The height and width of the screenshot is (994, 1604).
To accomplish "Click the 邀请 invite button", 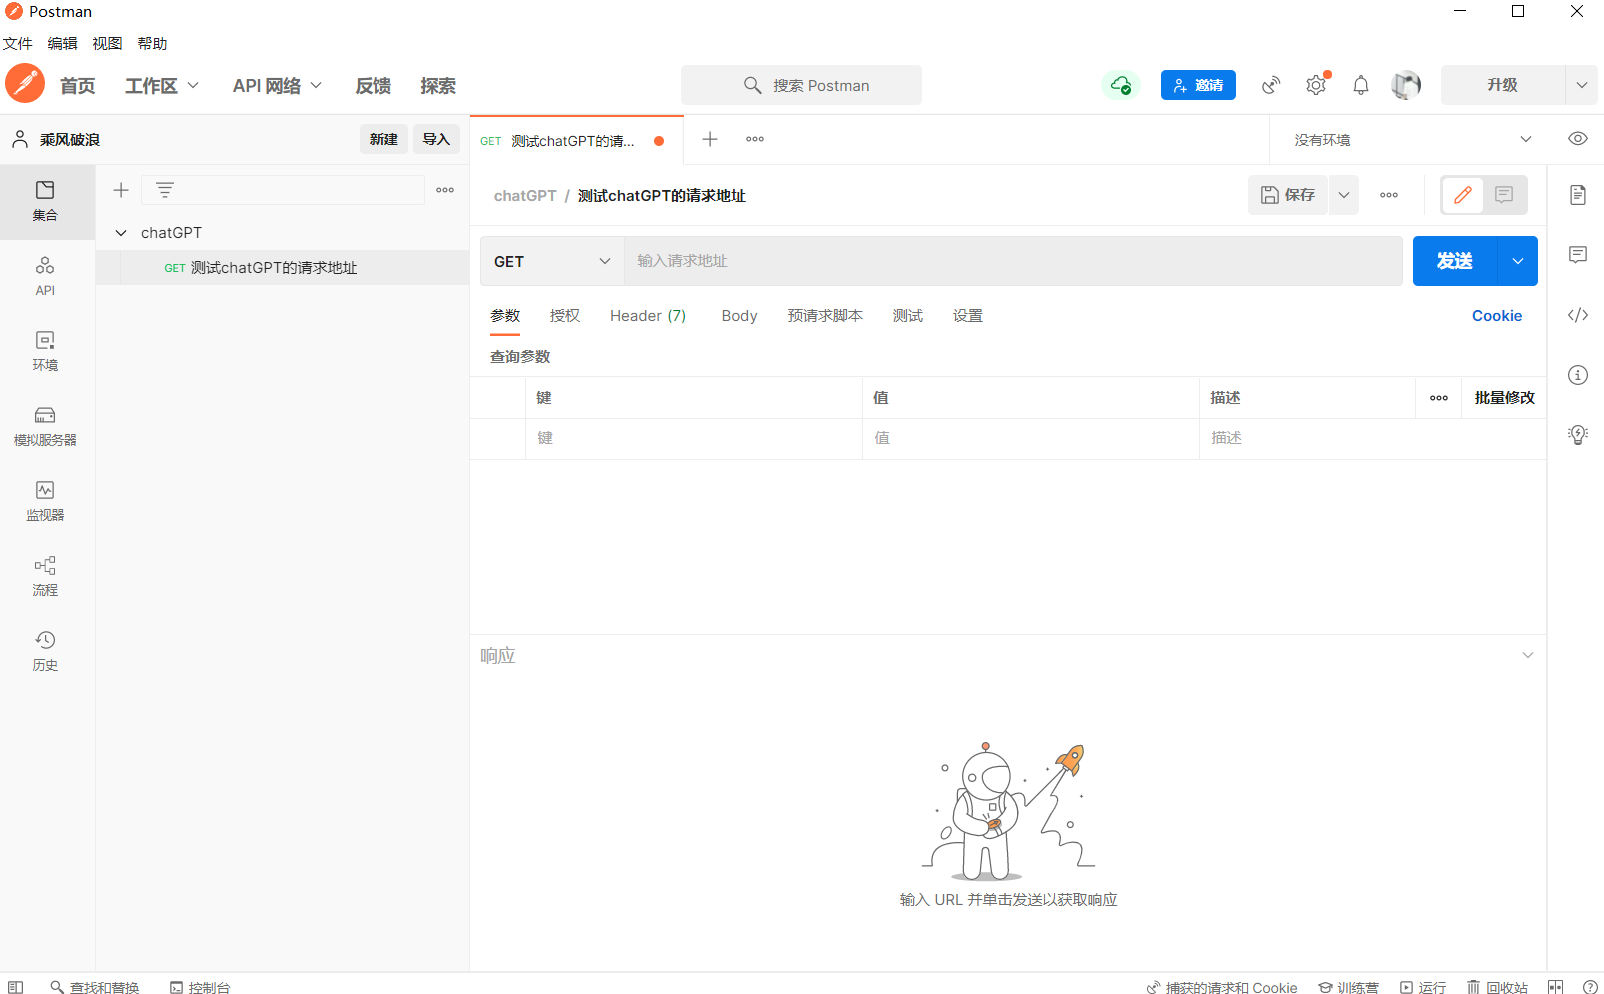I will click(x=1198, y=85).
